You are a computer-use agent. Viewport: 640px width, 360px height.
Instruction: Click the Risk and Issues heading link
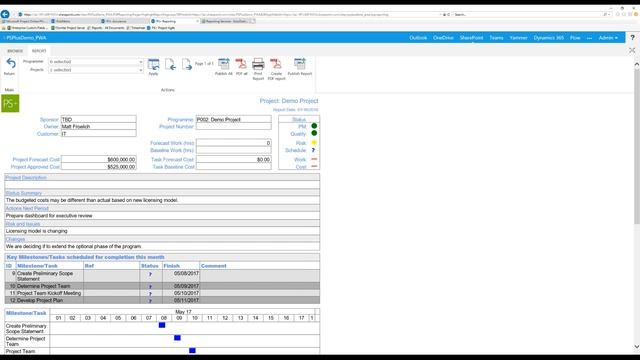[x=23, y=224]
